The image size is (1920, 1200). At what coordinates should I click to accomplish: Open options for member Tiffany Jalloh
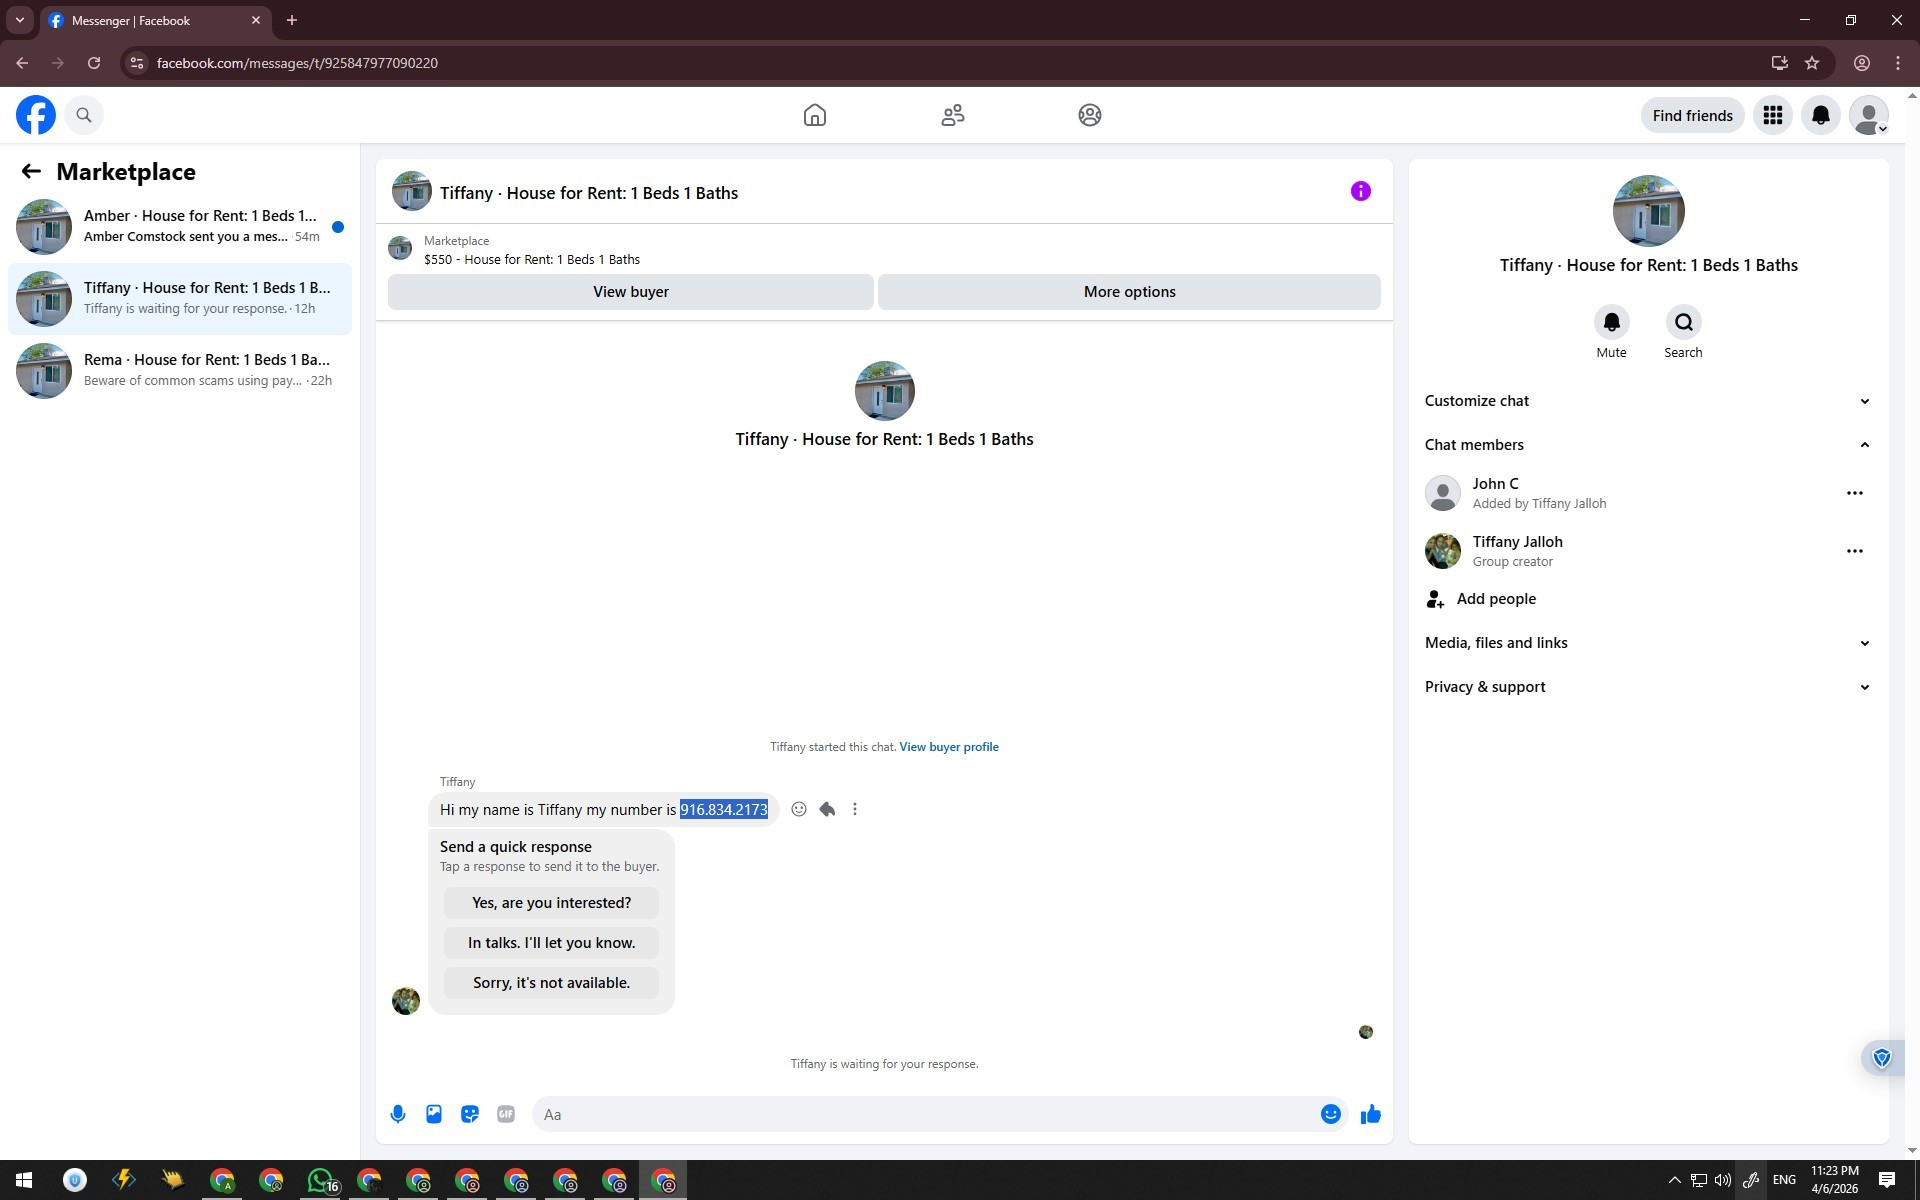[x=1855, y=551]
